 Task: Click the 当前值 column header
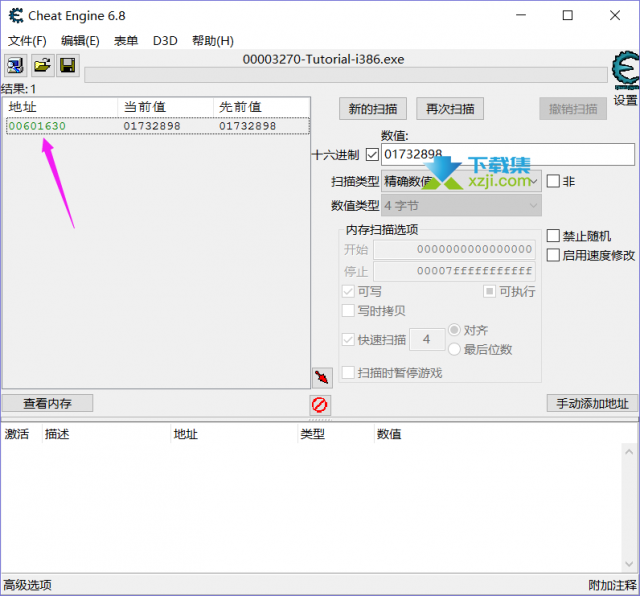165,107
